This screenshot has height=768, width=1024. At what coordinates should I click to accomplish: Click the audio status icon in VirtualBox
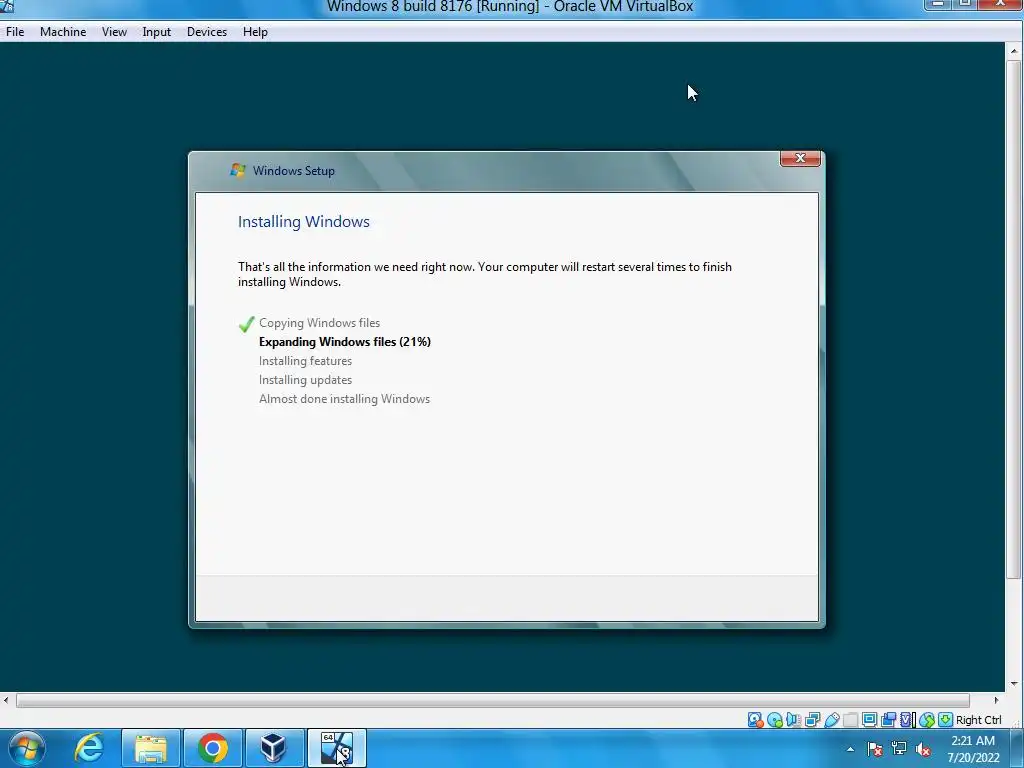point(793,720)
